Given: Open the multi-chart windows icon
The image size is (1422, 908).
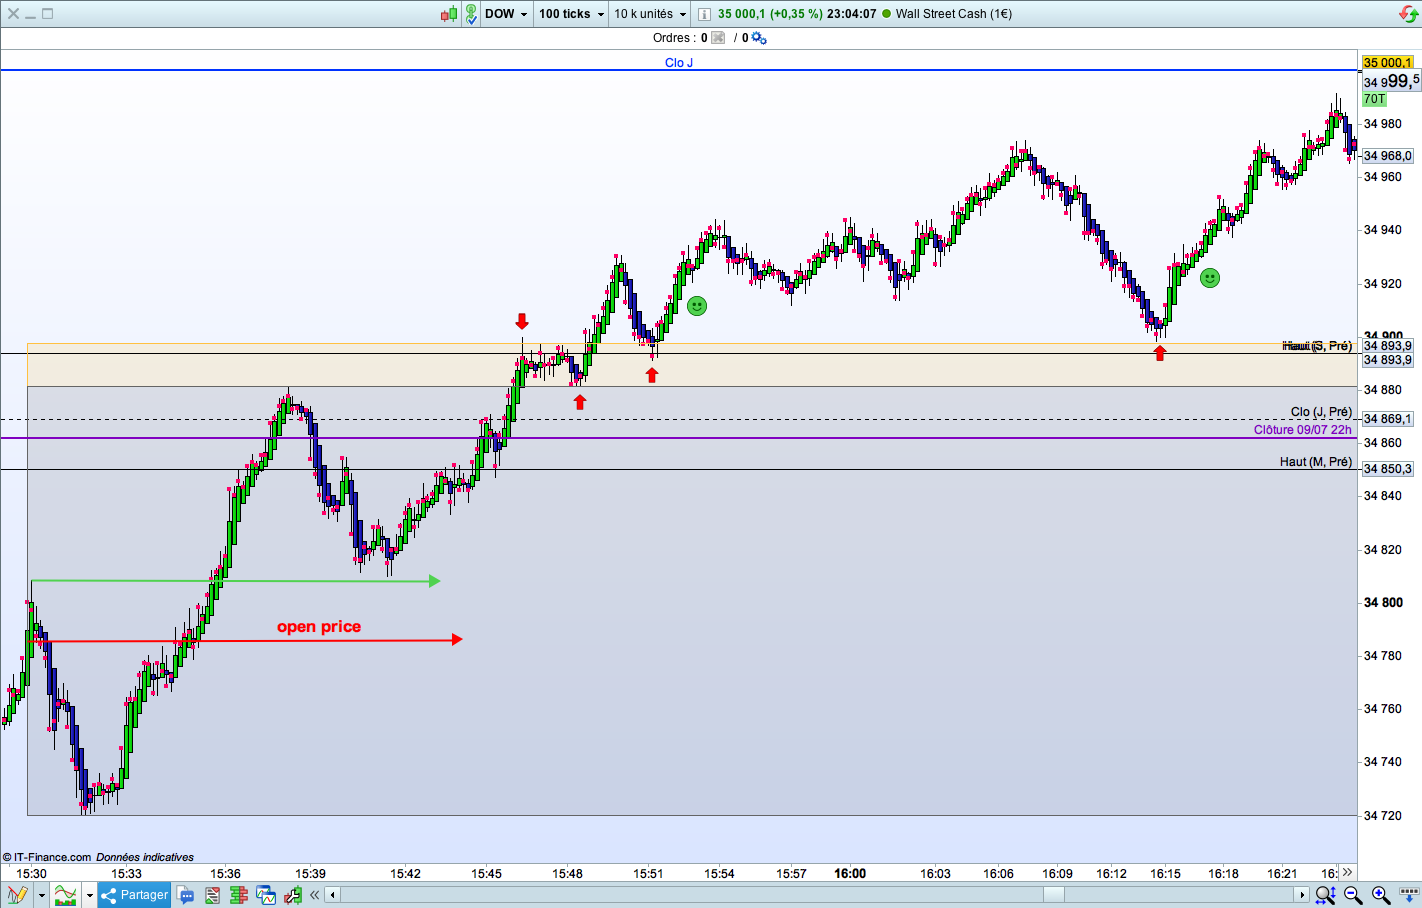Looking at the screenshot, I should click(265, 895).
